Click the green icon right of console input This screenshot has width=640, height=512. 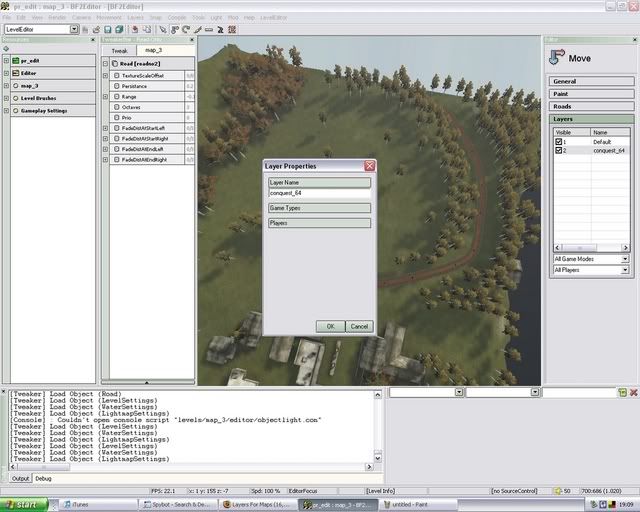tap(622, 393)
